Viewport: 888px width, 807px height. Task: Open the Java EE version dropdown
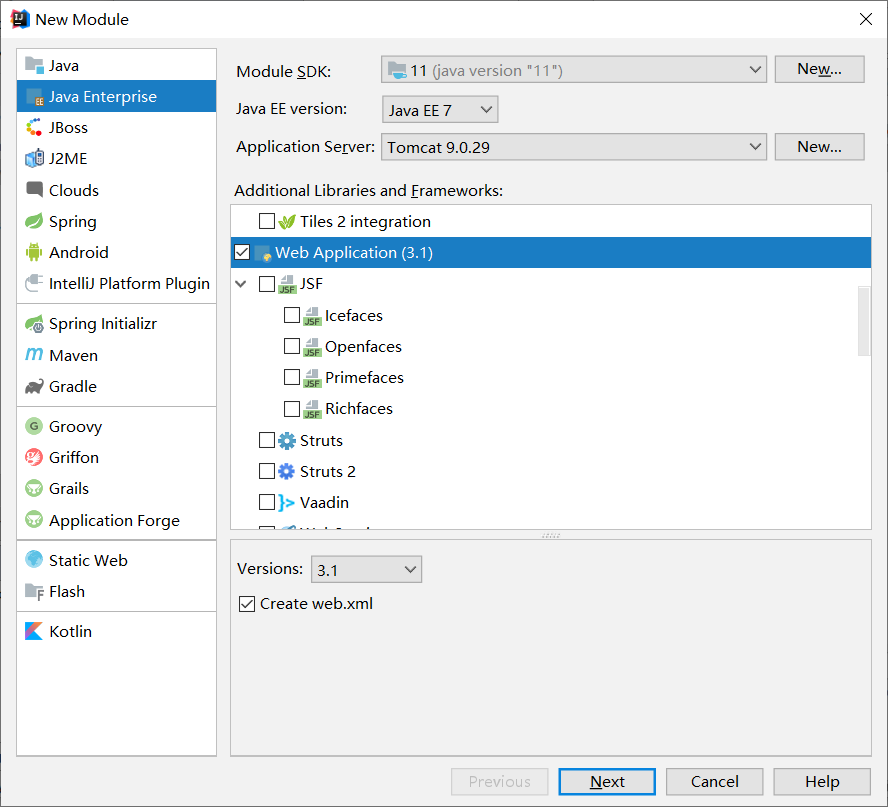pyautogui.click(x=440, y=109)
